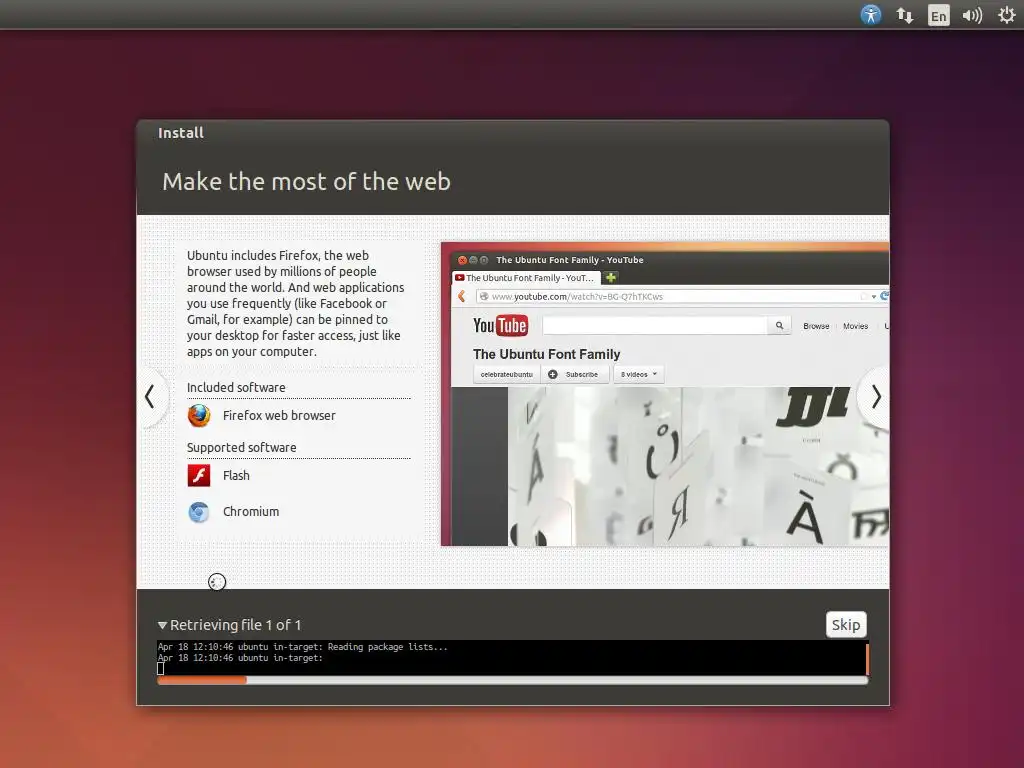The width and height of the screenshot is (1024, 768).
Task: Click the browser window title text in slideshow
Action: coord(569,260)
